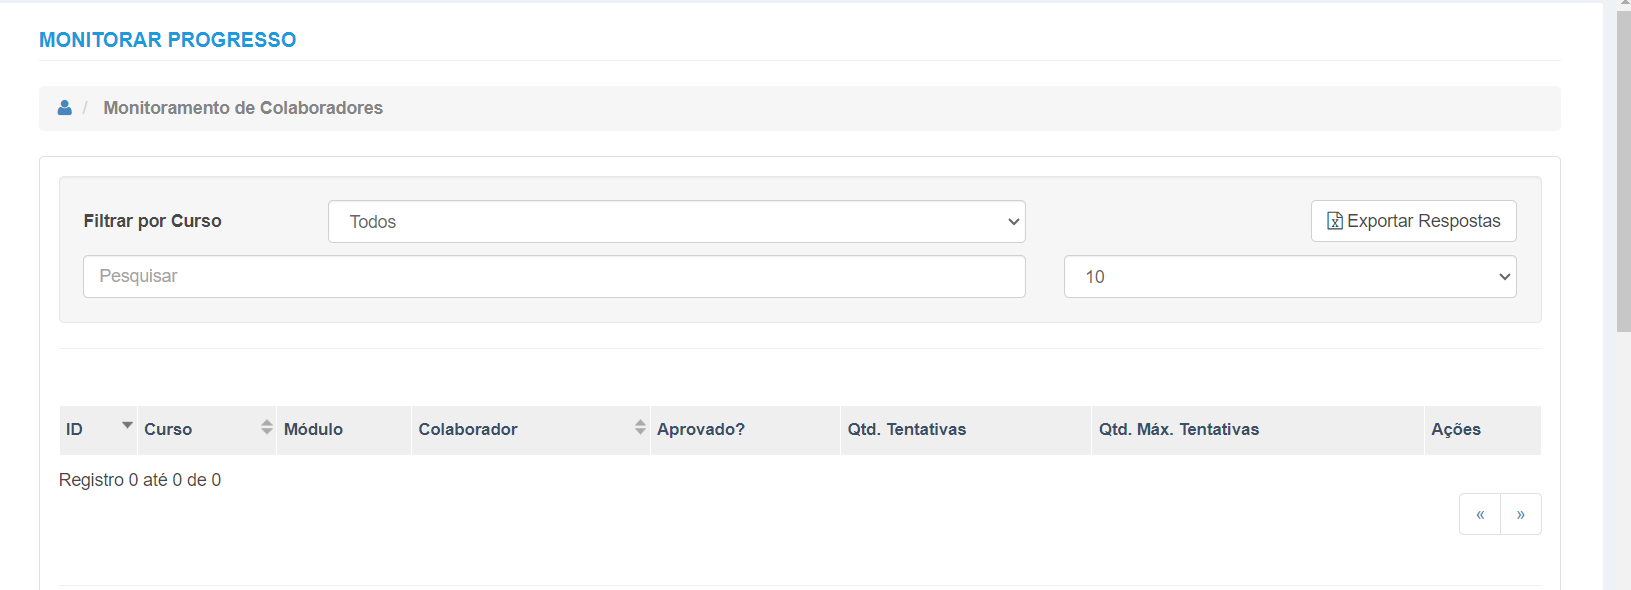Open the page size dropdown showing 10
The height and width of the screenshot is (590, 1631).
1290,277
